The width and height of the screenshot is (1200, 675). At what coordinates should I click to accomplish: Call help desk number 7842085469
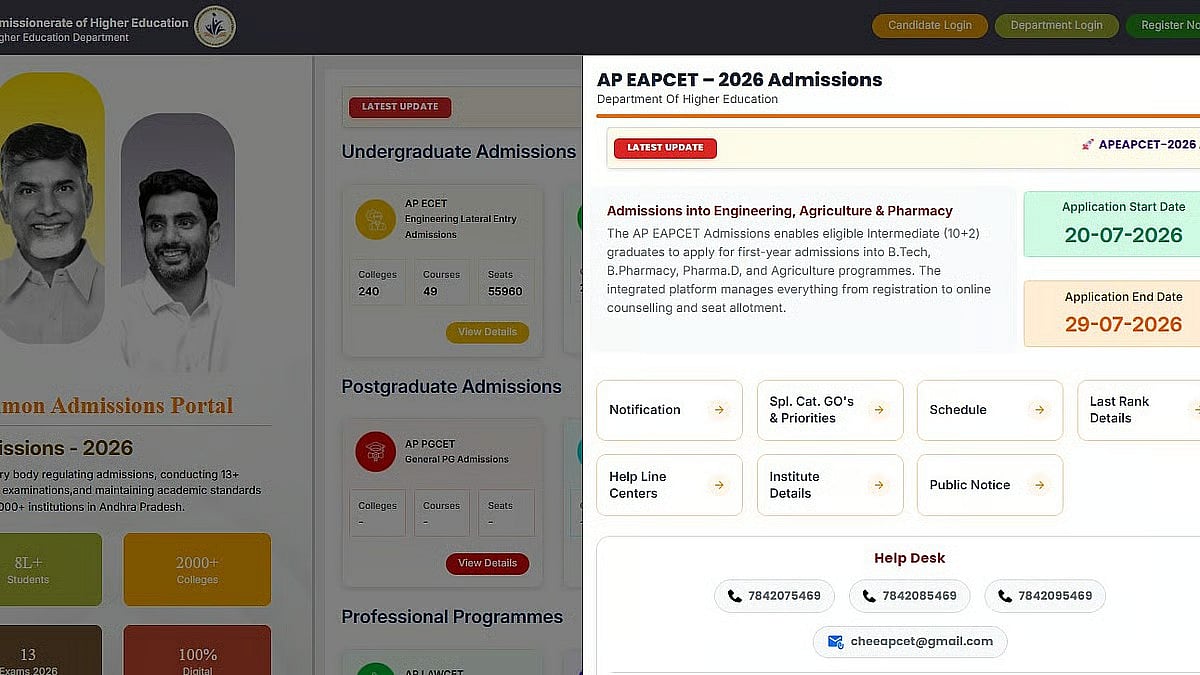click(909, 596)
